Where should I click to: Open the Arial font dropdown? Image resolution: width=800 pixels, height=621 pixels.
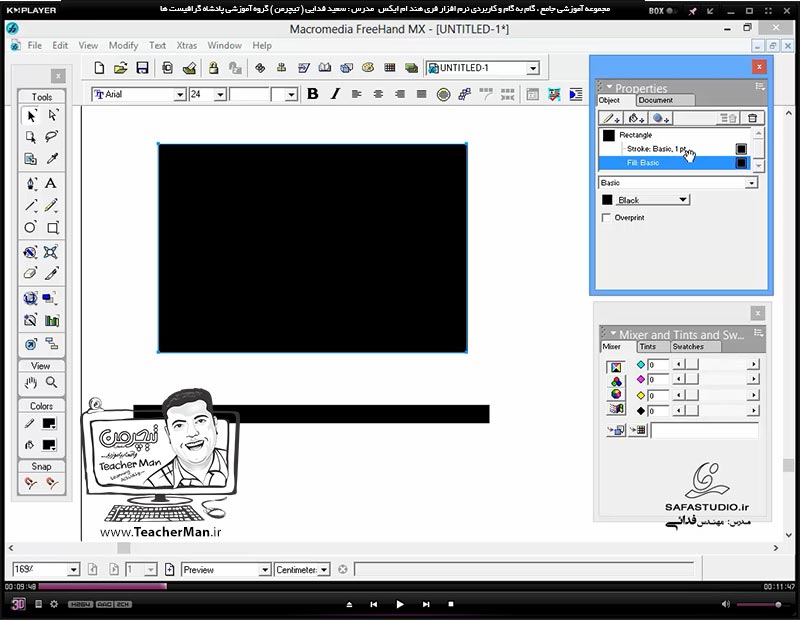(x=180, y=94)
